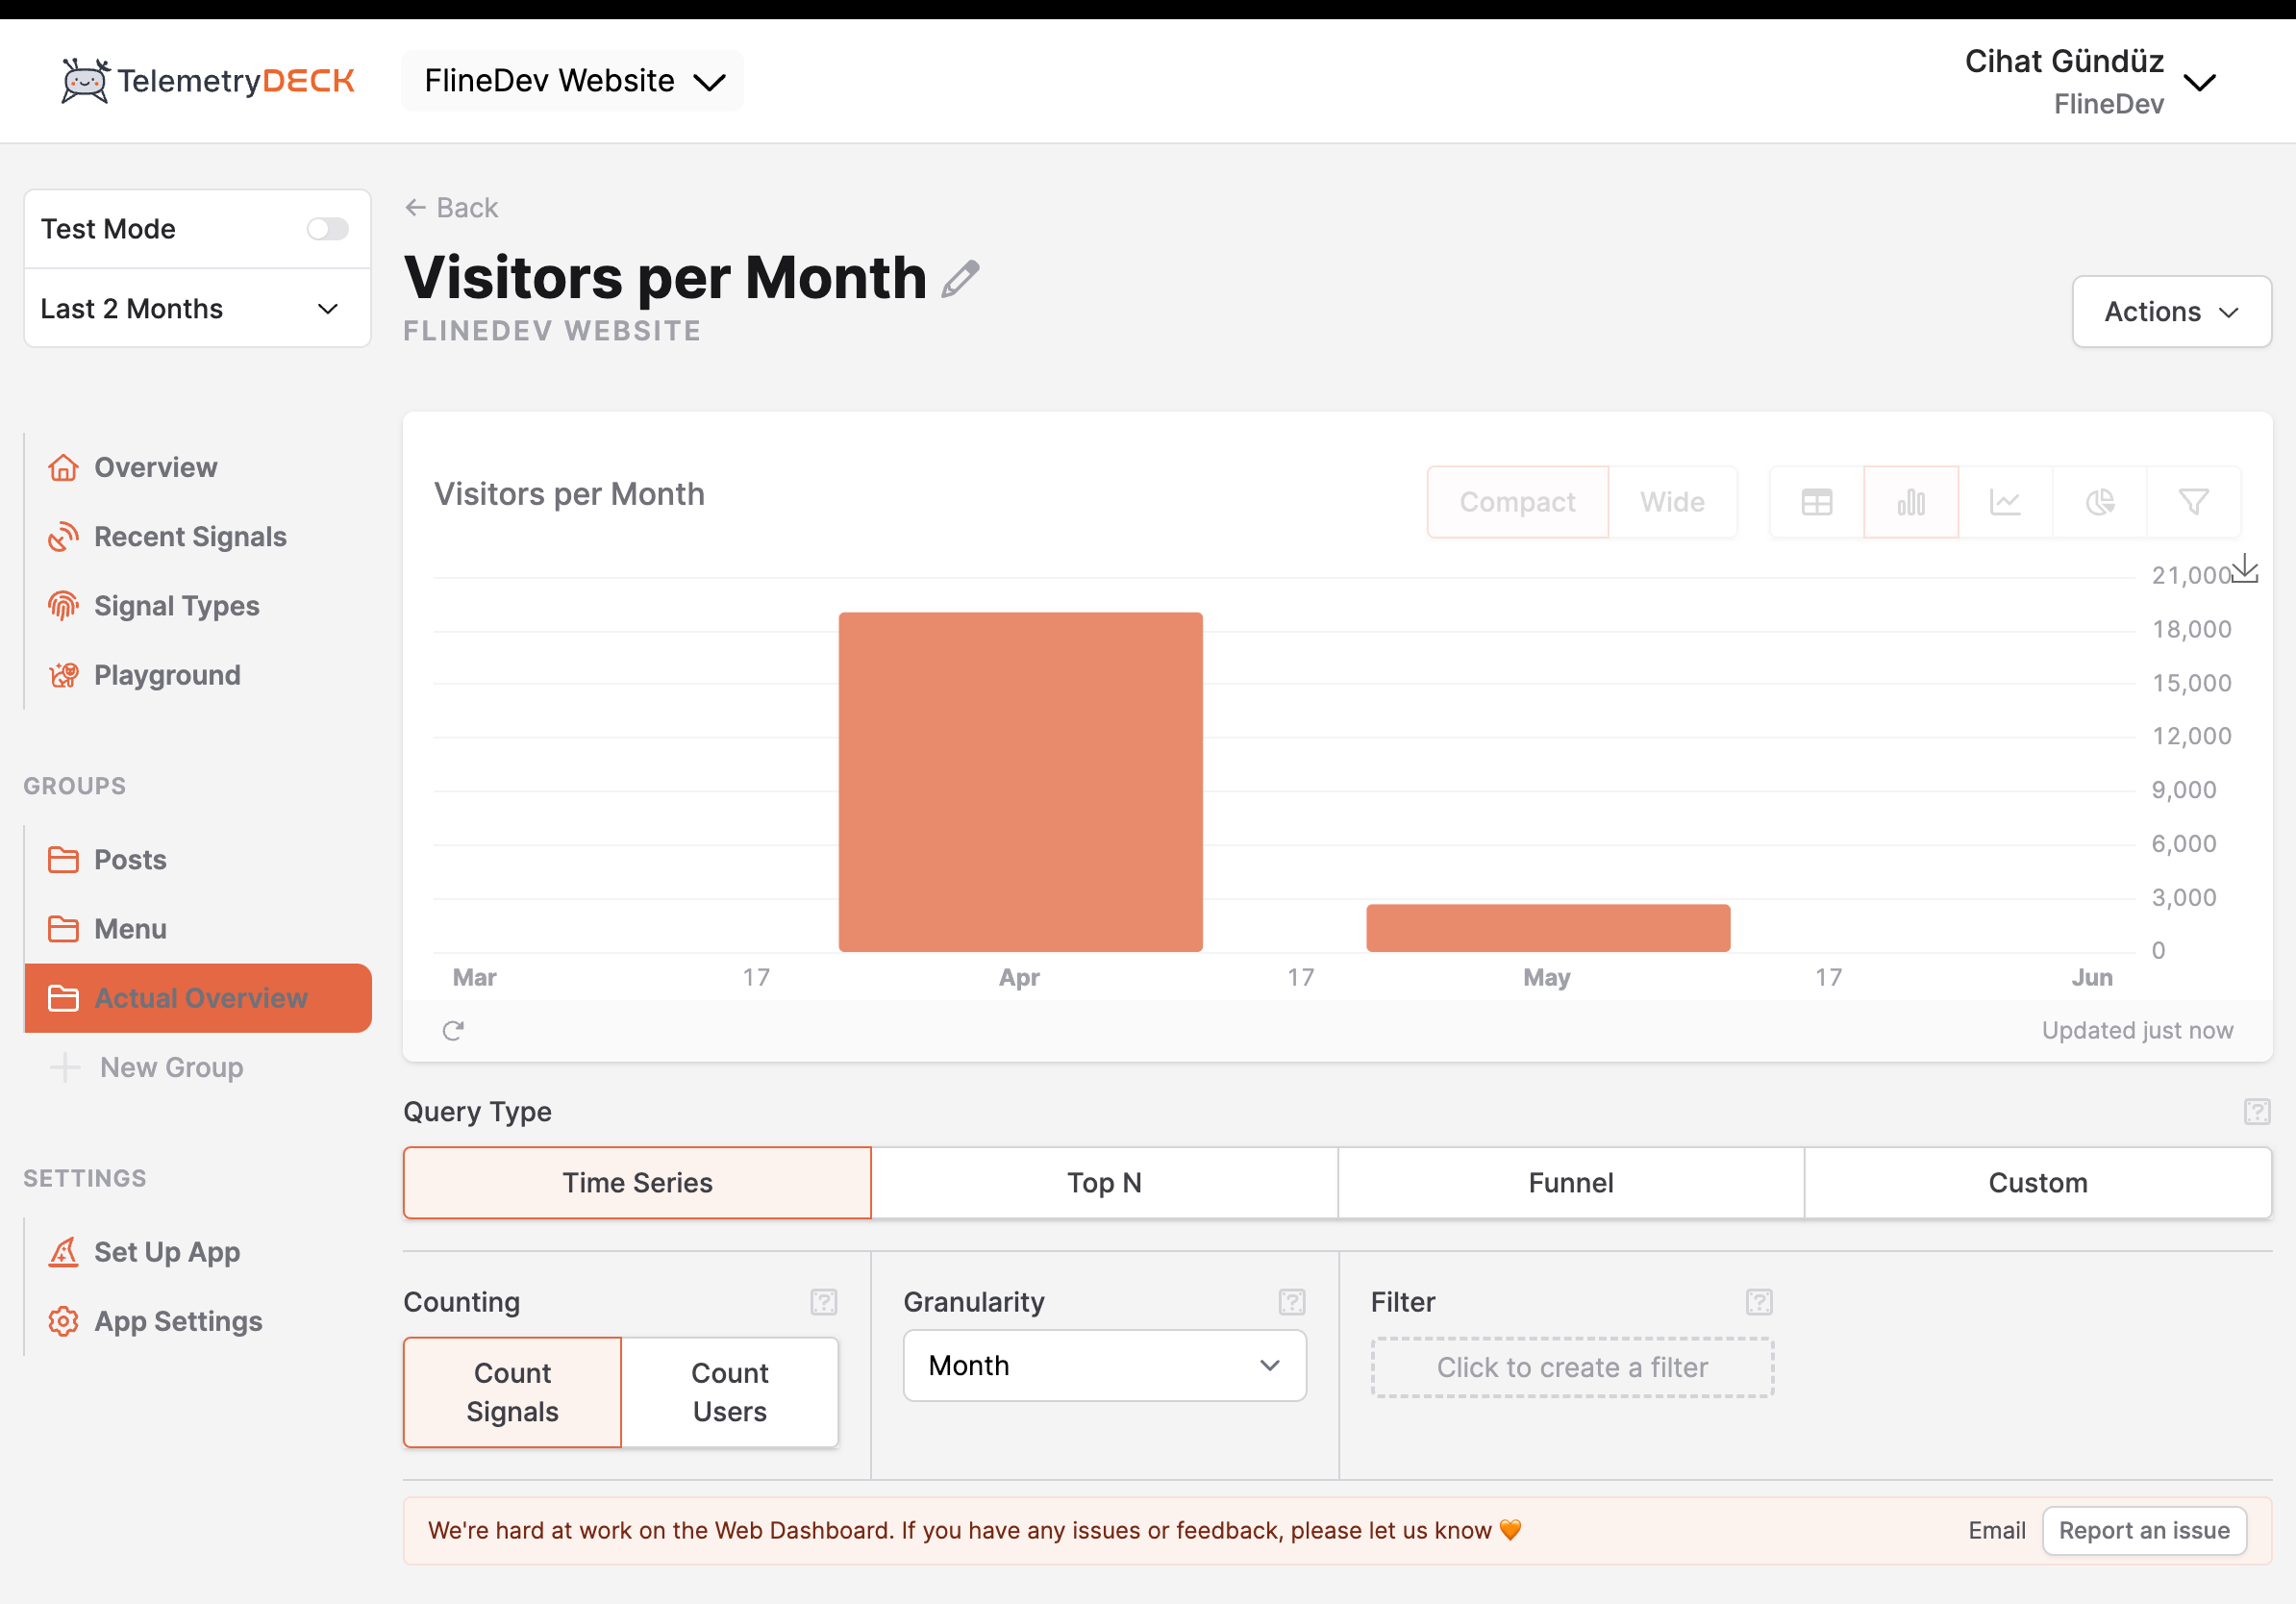2296x1604 pixels.
Task: Click the April bar in chart
Action: tap(1020, 781)
